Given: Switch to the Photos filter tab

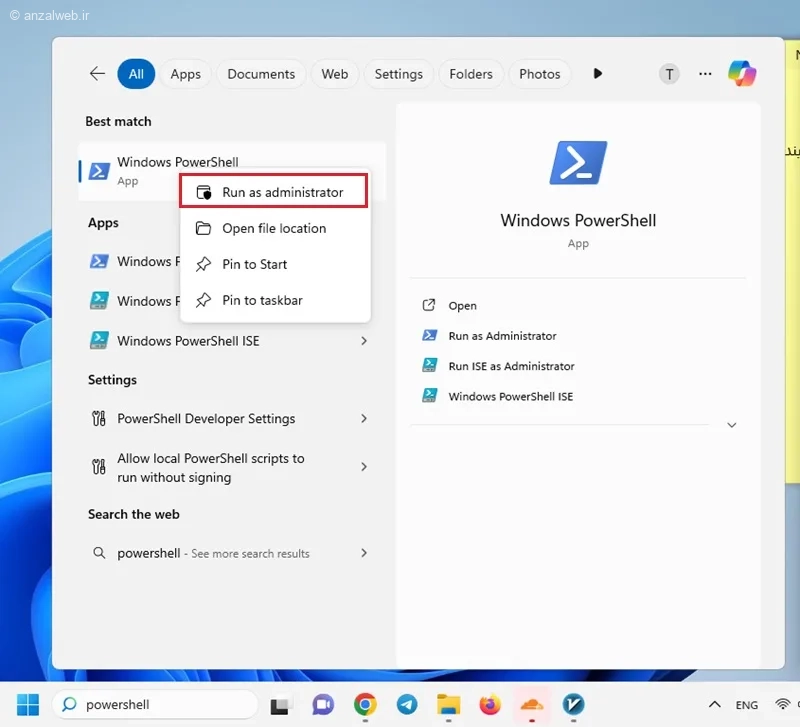Looking at the screenshot, I should pos(539,74).
